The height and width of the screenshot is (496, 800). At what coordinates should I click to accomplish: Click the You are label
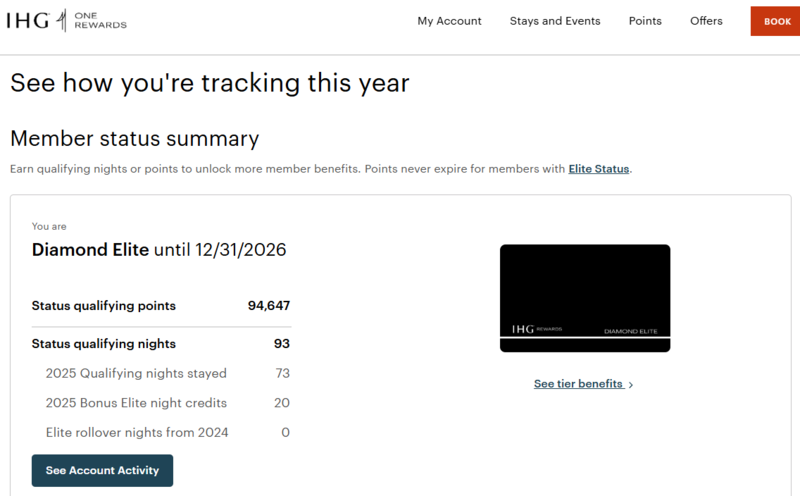[49, 226]
